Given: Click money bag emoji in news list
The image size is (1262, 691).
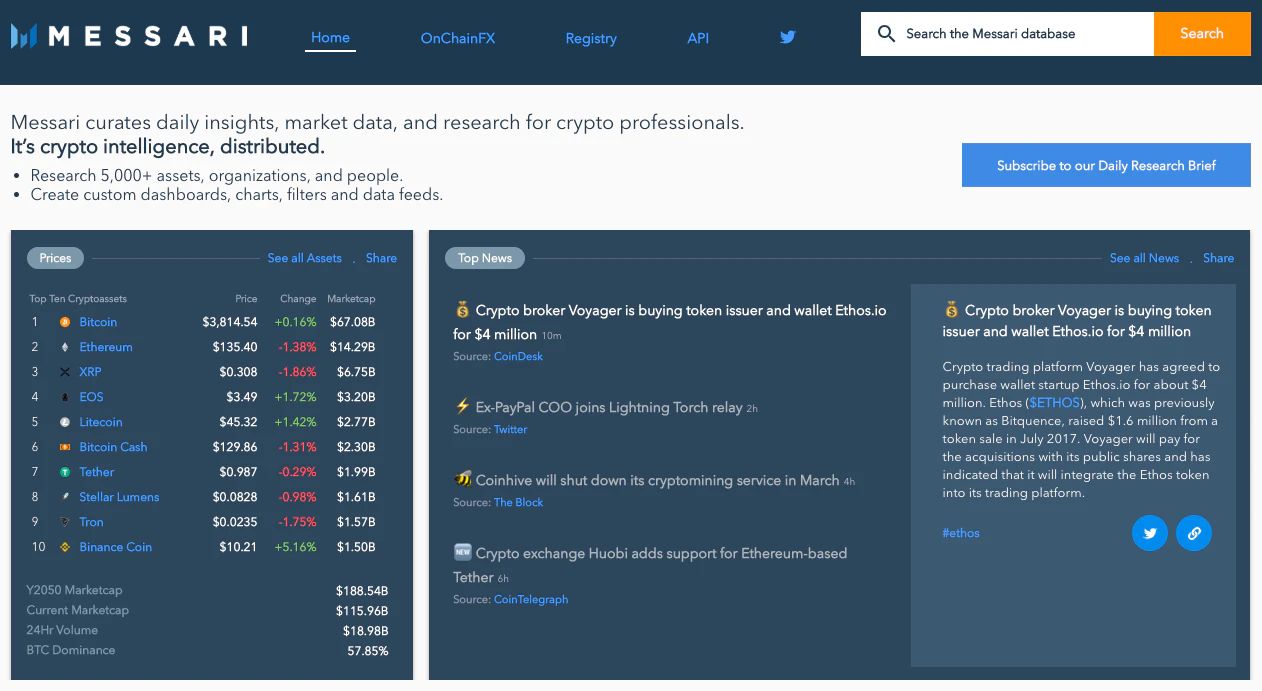Looking at the screenshot, I should [462, 310].
